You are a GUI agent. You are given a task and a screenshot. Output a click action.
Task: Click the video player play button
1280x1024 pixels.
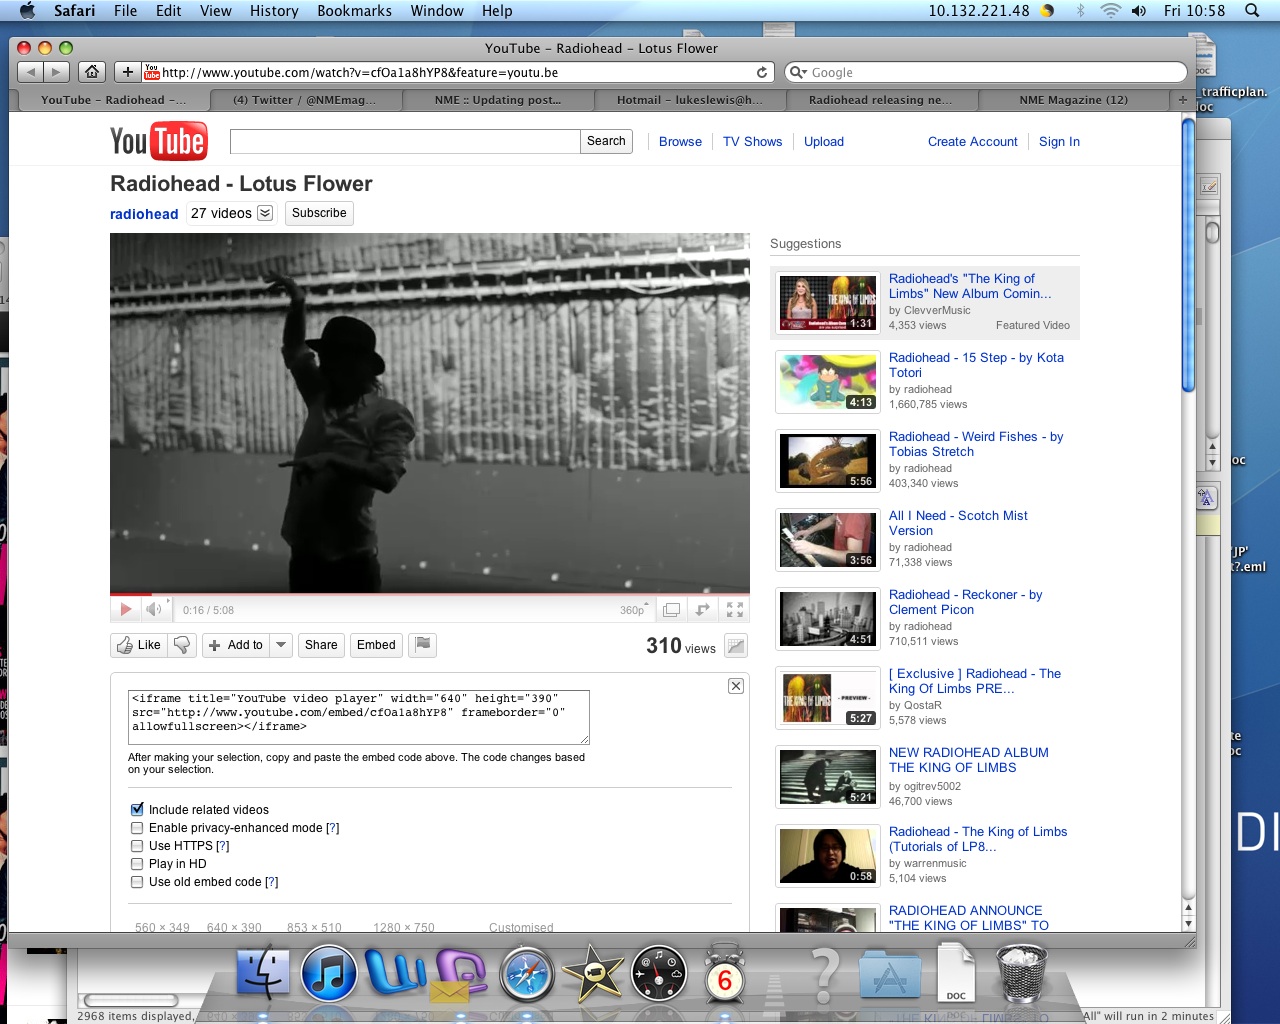point(126,609)
